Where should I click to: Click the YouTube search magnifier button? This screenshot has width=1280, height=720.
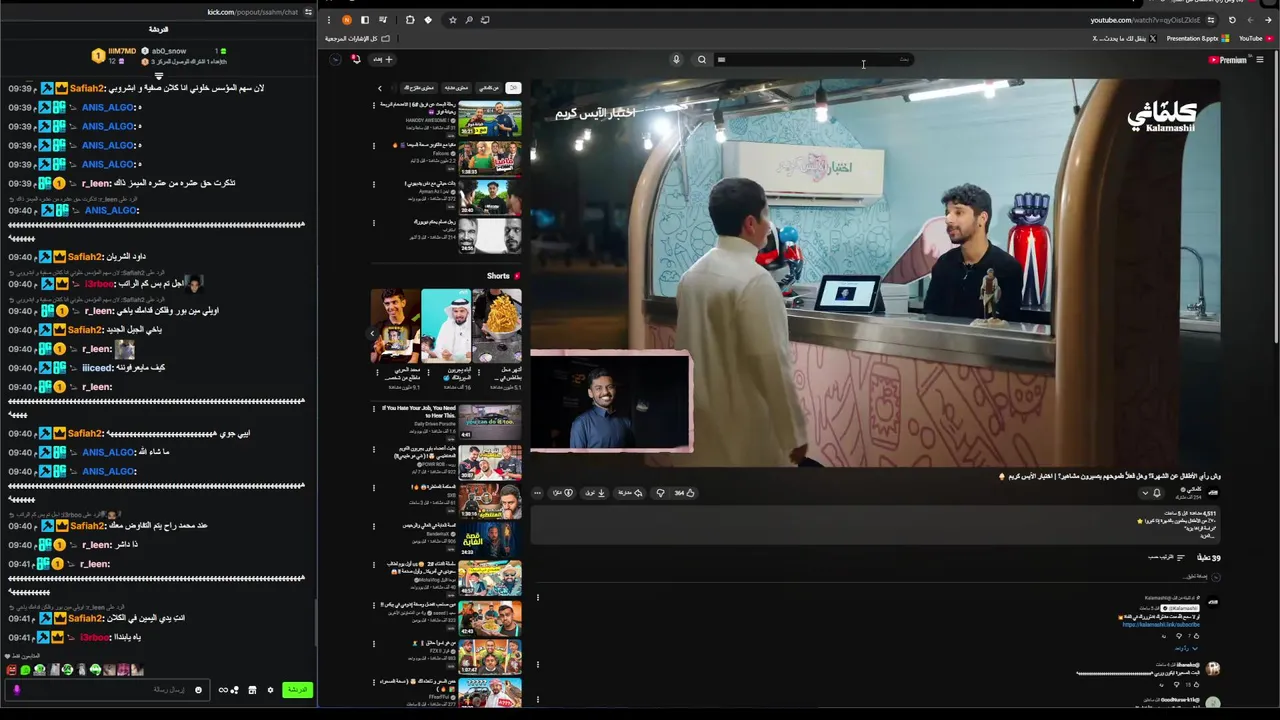click(702, 59)
